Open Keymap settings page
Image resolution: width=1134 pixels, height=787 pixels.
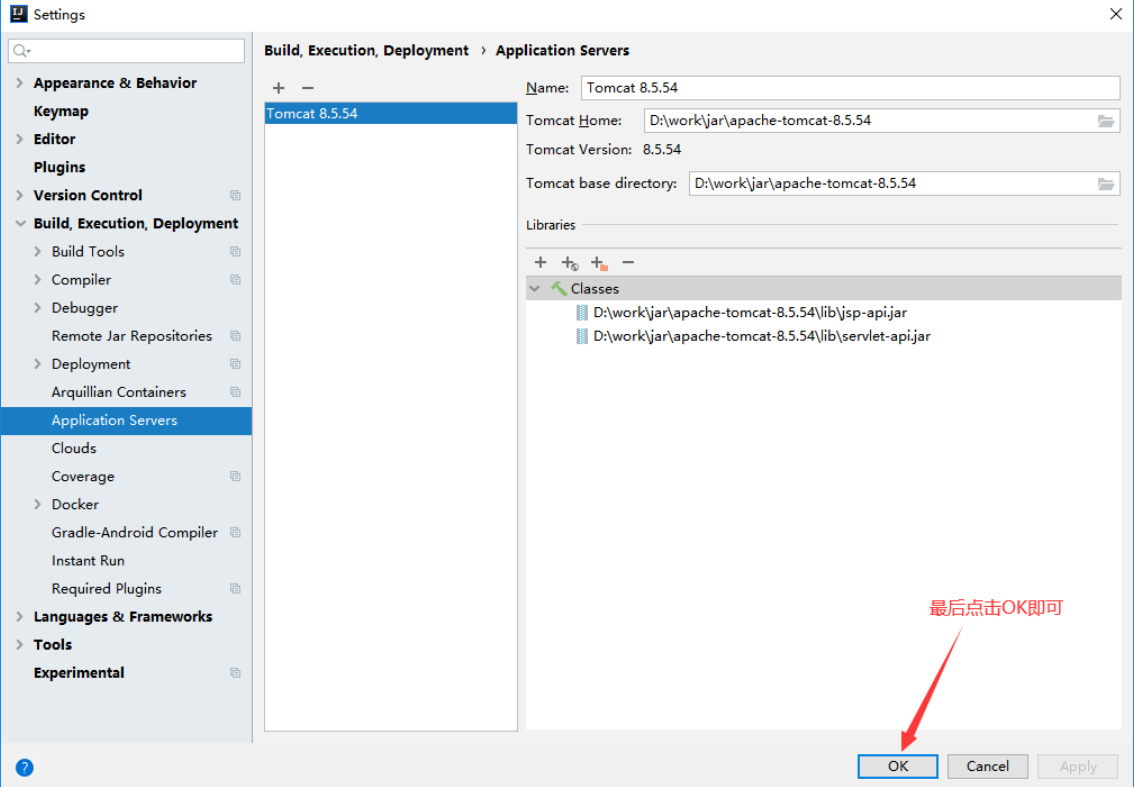click(x=61, y=111)
